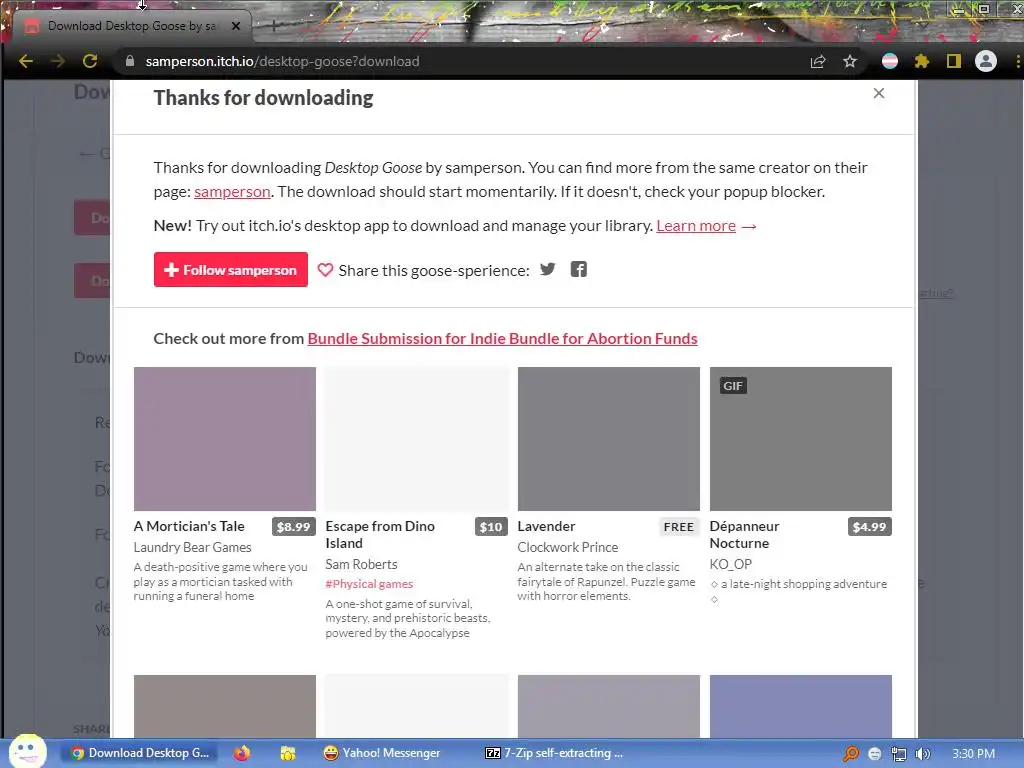
Task: Click the FREE price label
Action: point(679,527)
